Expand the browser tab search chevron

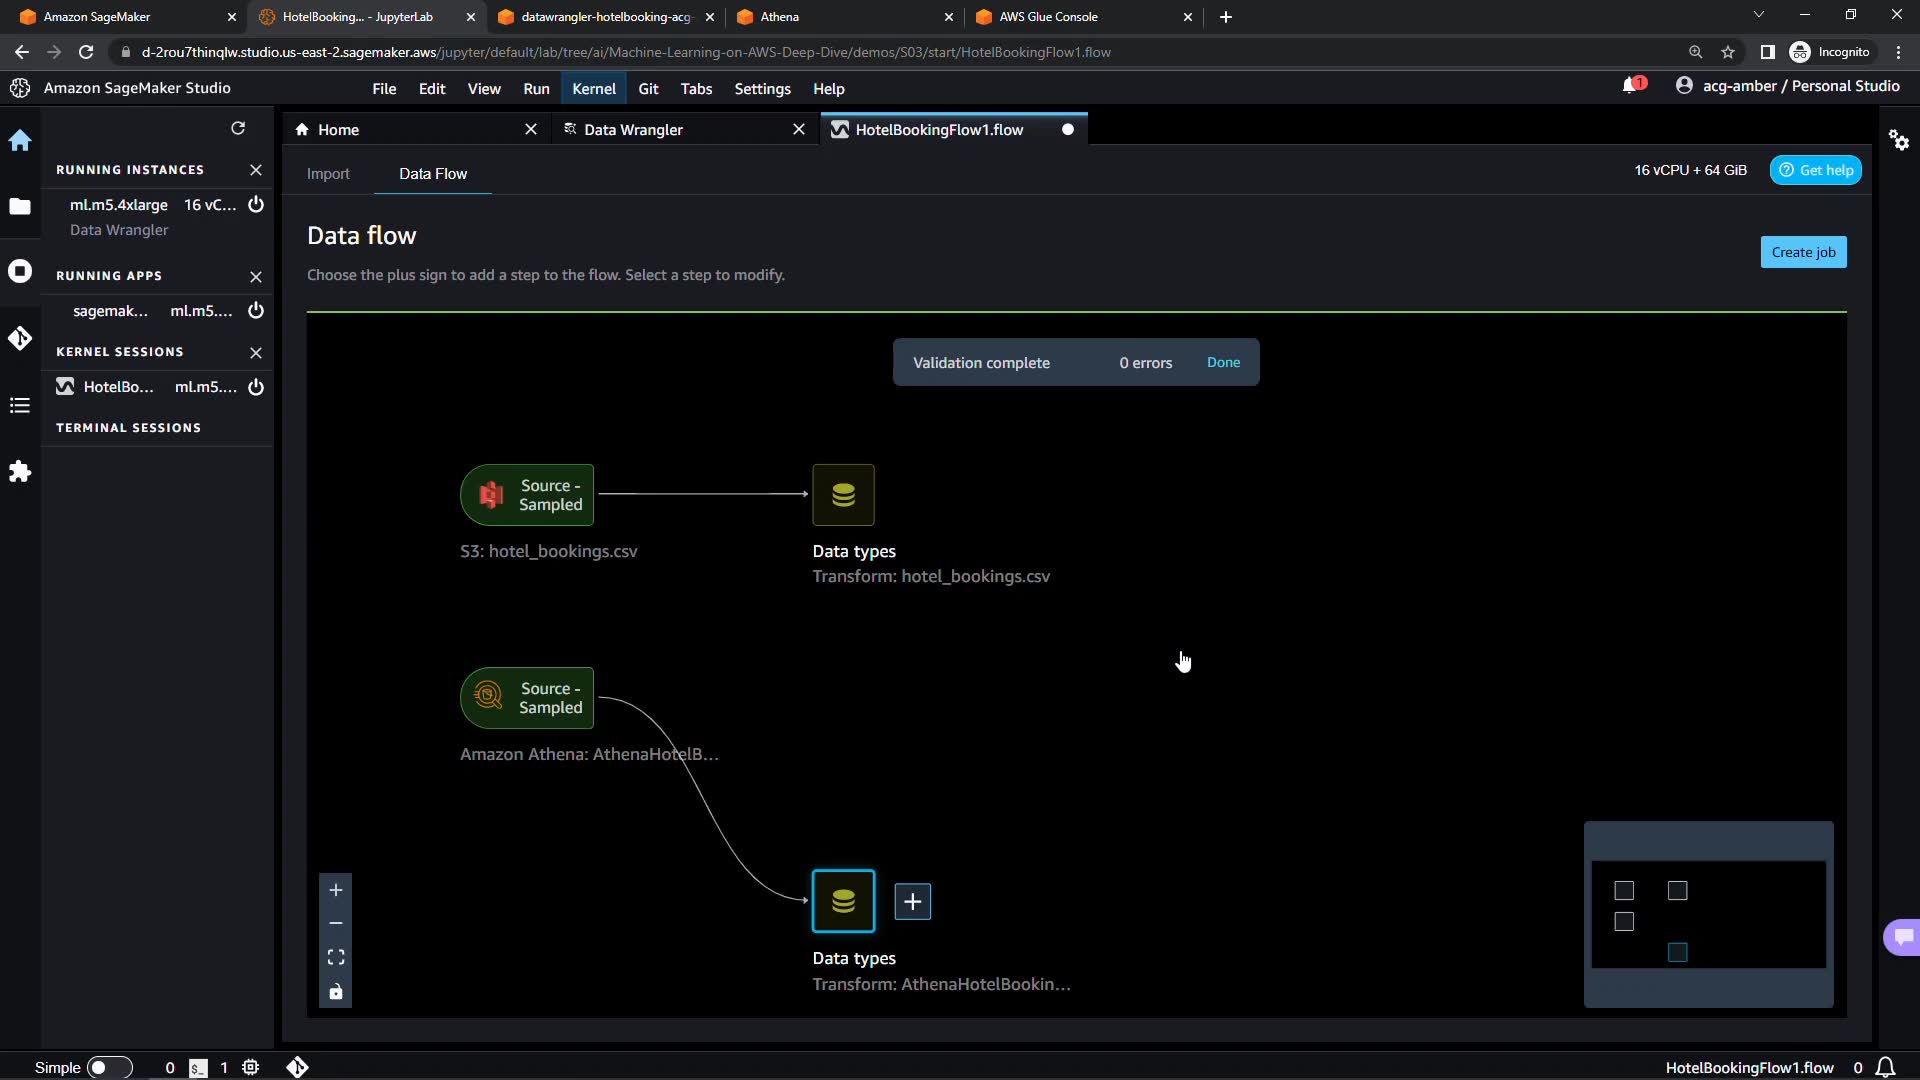(x=1759, y=16)
